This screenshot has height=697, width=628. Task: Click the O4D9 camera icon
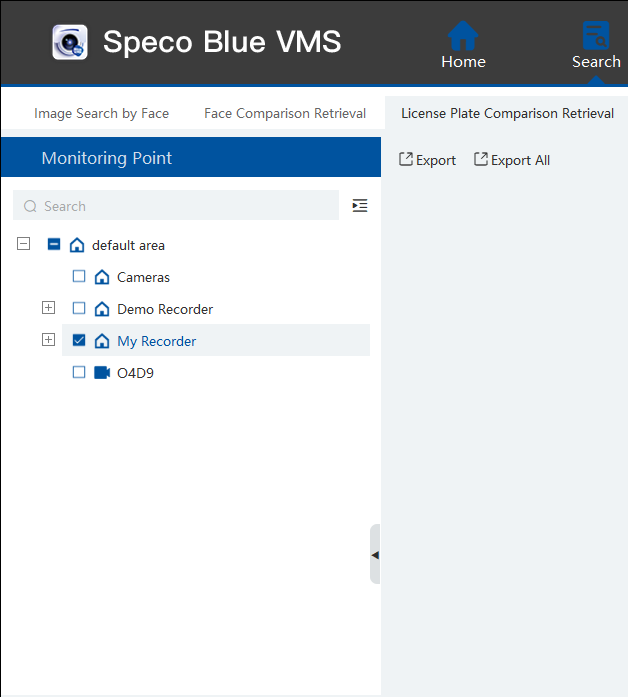pyautogui.click(x=102, y=373)
